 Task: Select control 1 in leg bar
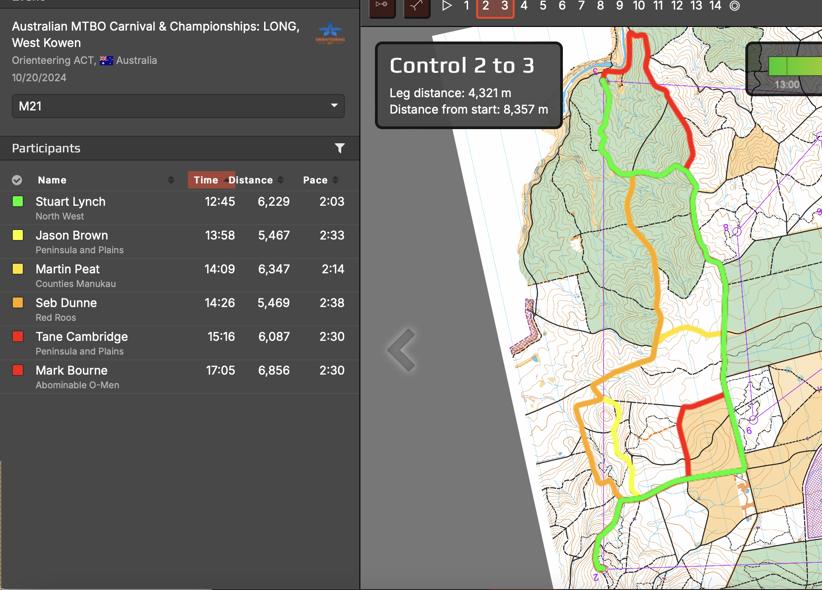(466, 6)
